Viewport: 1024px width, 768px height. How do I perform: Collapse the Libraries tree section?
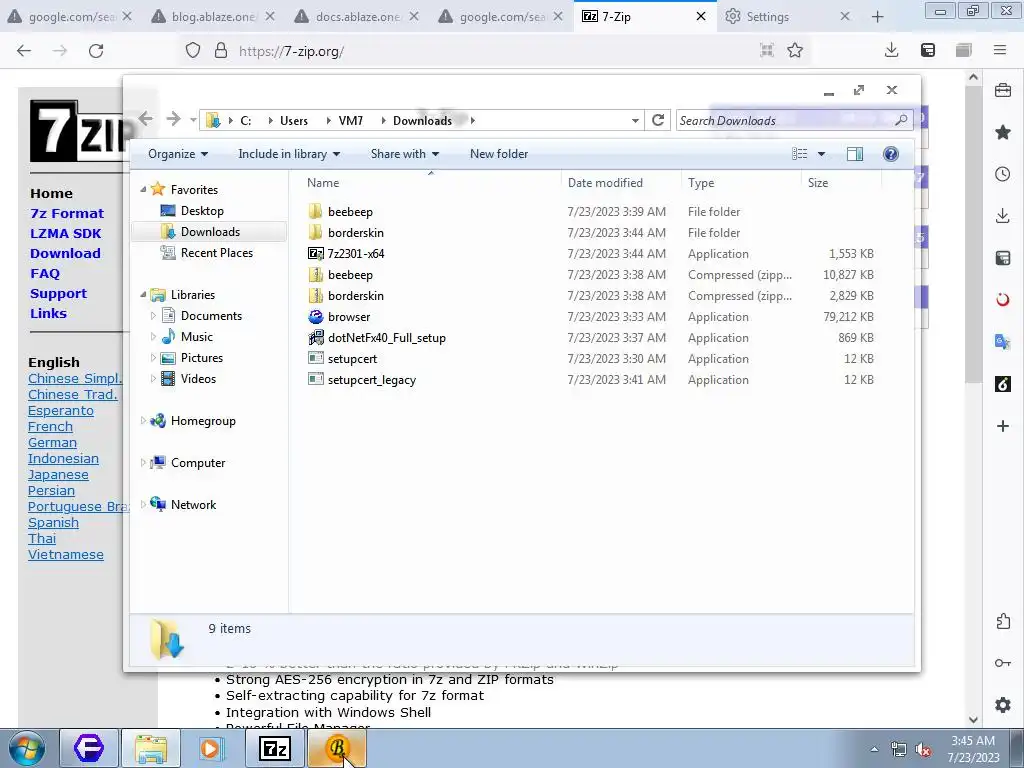(x=143, y=295)
